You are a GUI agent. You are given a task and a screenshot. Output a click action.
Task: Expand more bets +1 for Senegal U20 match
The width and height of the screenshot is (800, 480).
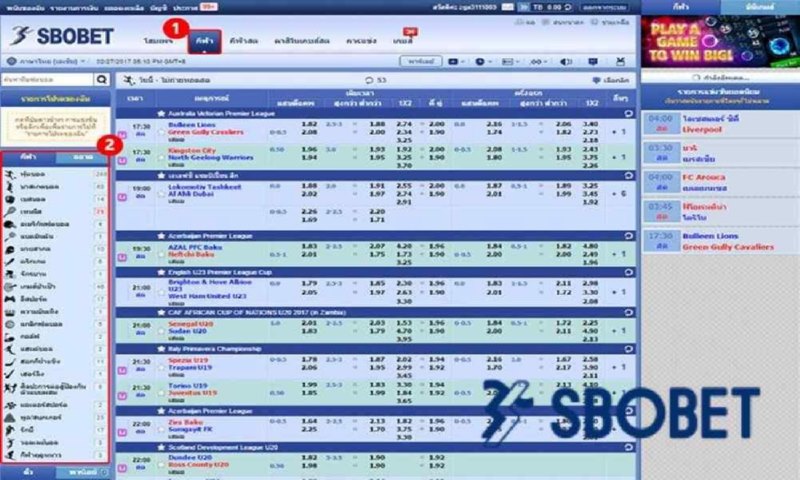click(x=618, y=331)
